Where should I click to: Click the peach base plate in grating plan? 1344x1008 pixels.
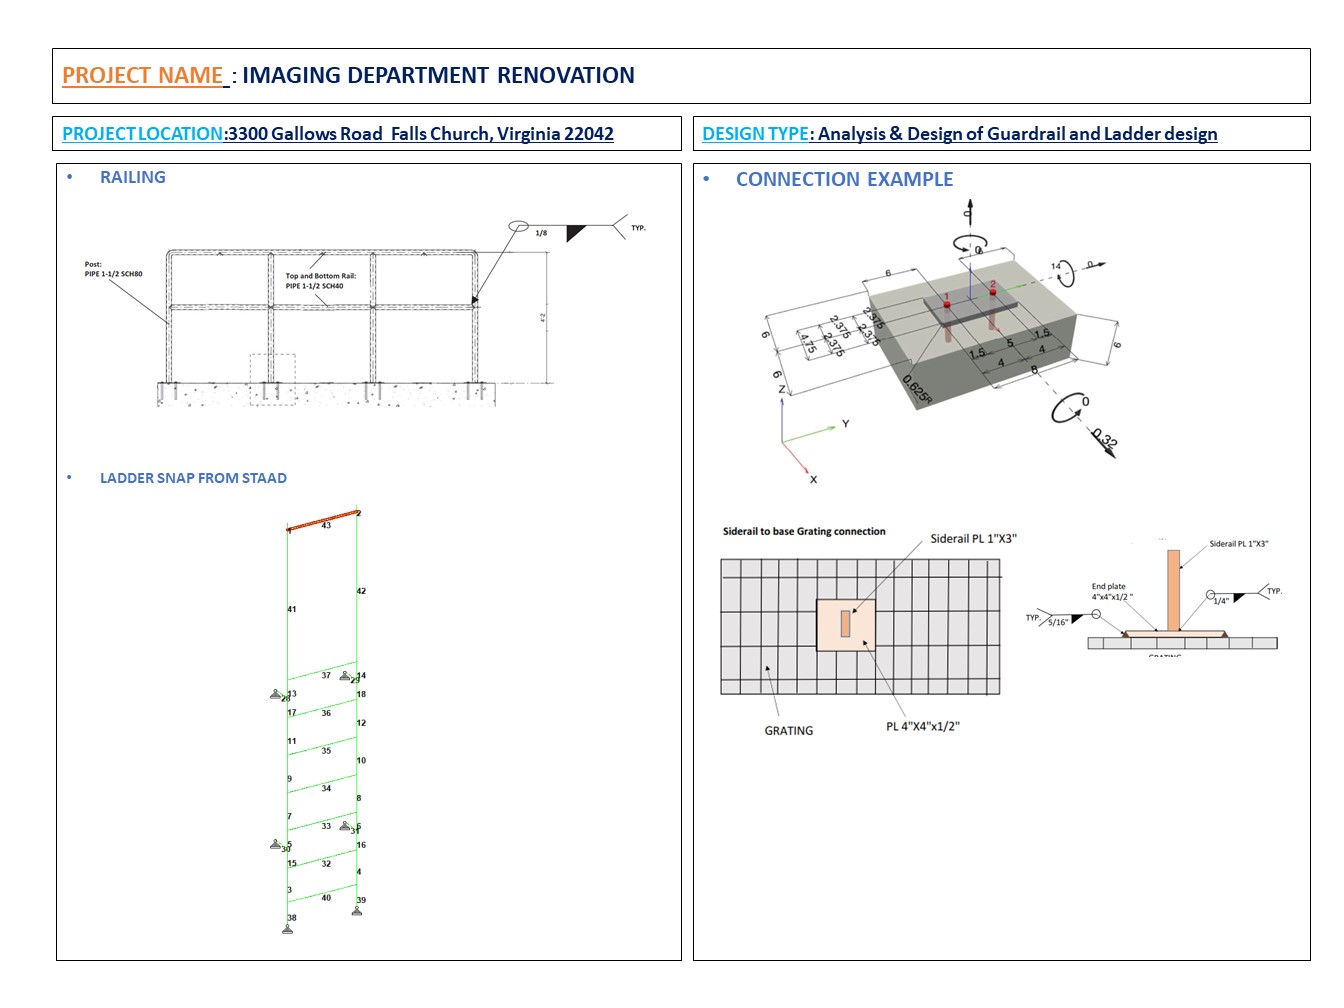846,625
